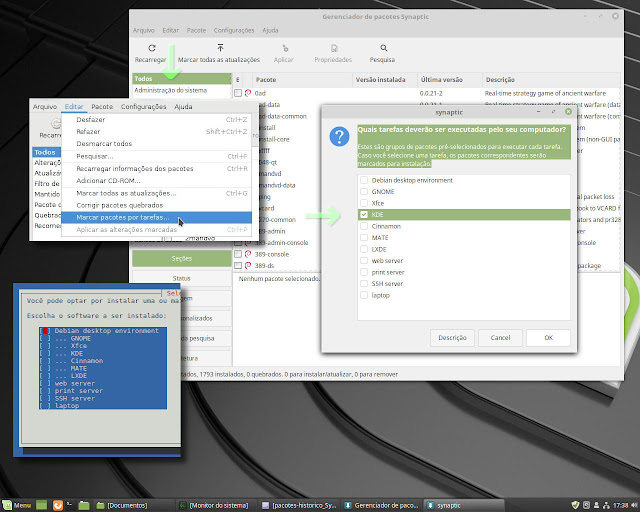Switch to Gerenciador de paco... taskbar entry
Image resolution: width=640 pixels, height=512 pixels.
tap(382, 505)
